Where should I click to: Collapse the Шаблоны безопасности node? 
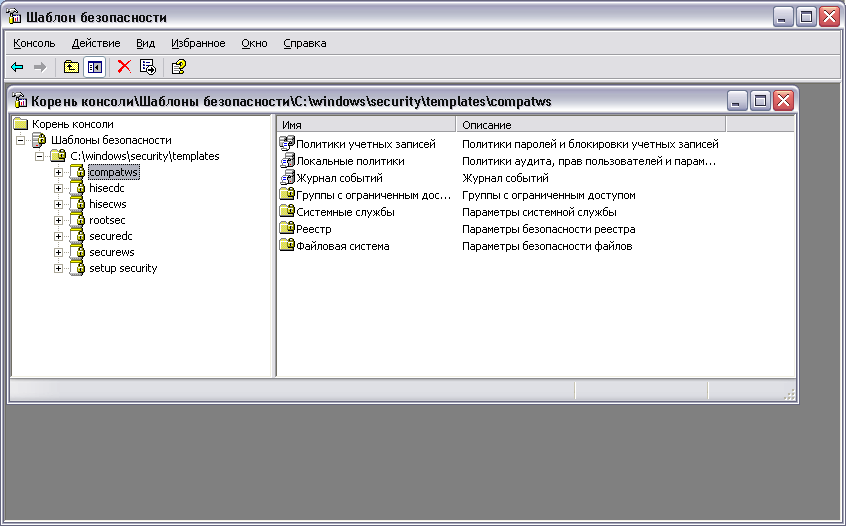[x=21, y=140]
